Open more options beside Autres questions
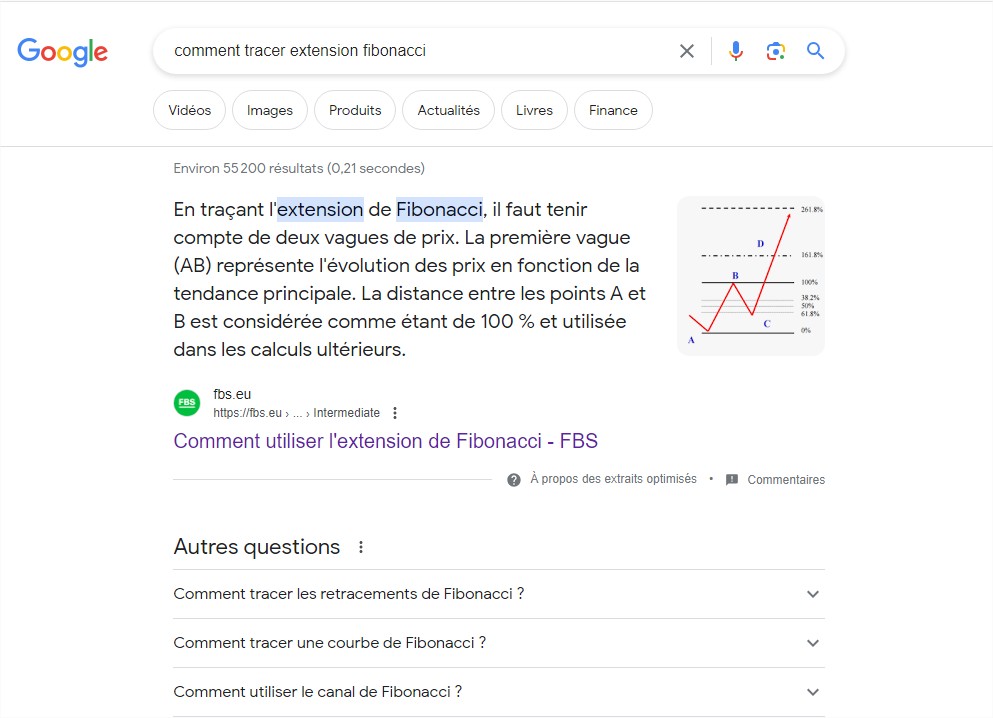Screen dimensions: 993x718 361,547
